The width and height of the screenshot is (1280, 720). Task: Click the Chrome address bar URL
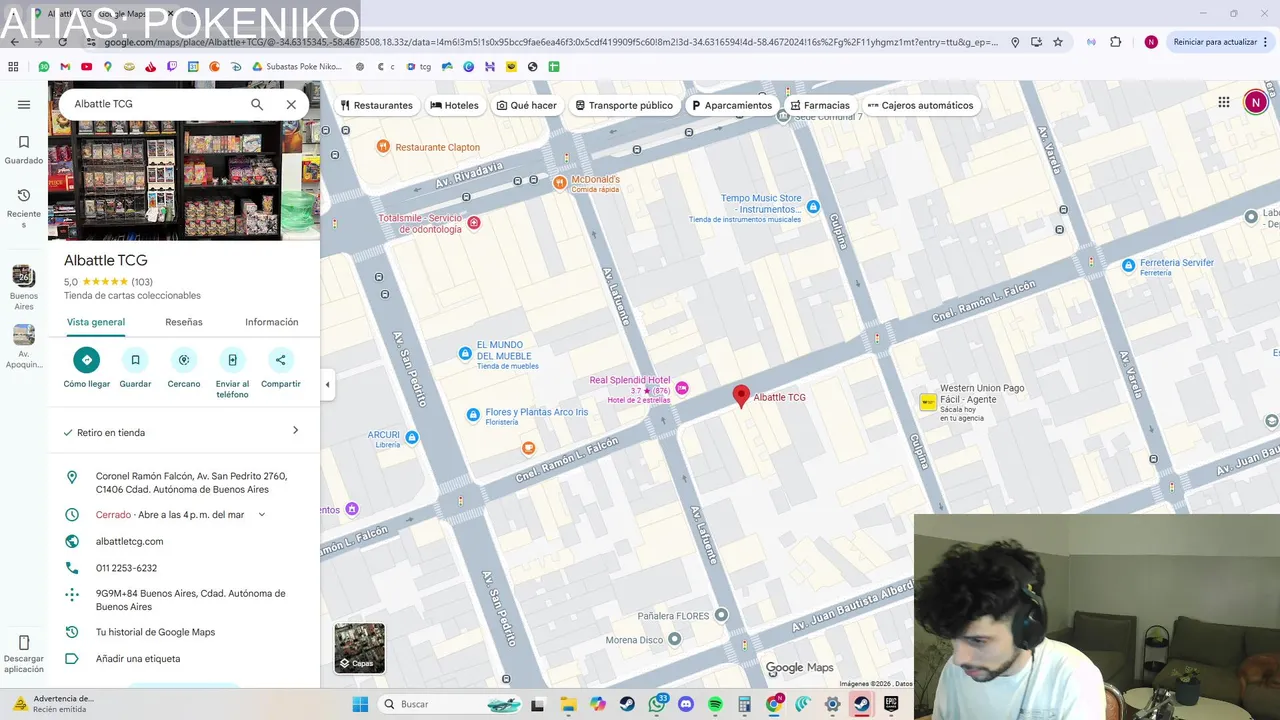[550, 42]
